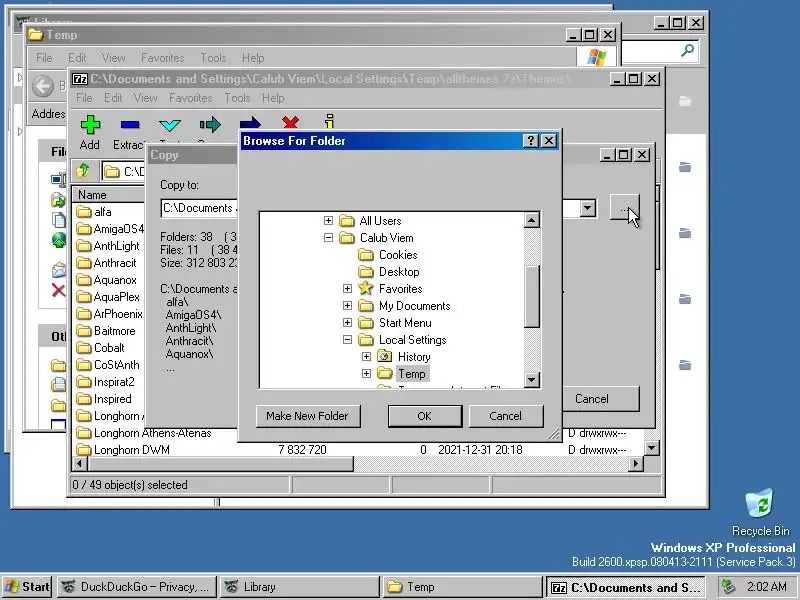This screenshot has width=800, height=600.
Task: Collapse the Local Settings tree node
Action: click(347, 340)
